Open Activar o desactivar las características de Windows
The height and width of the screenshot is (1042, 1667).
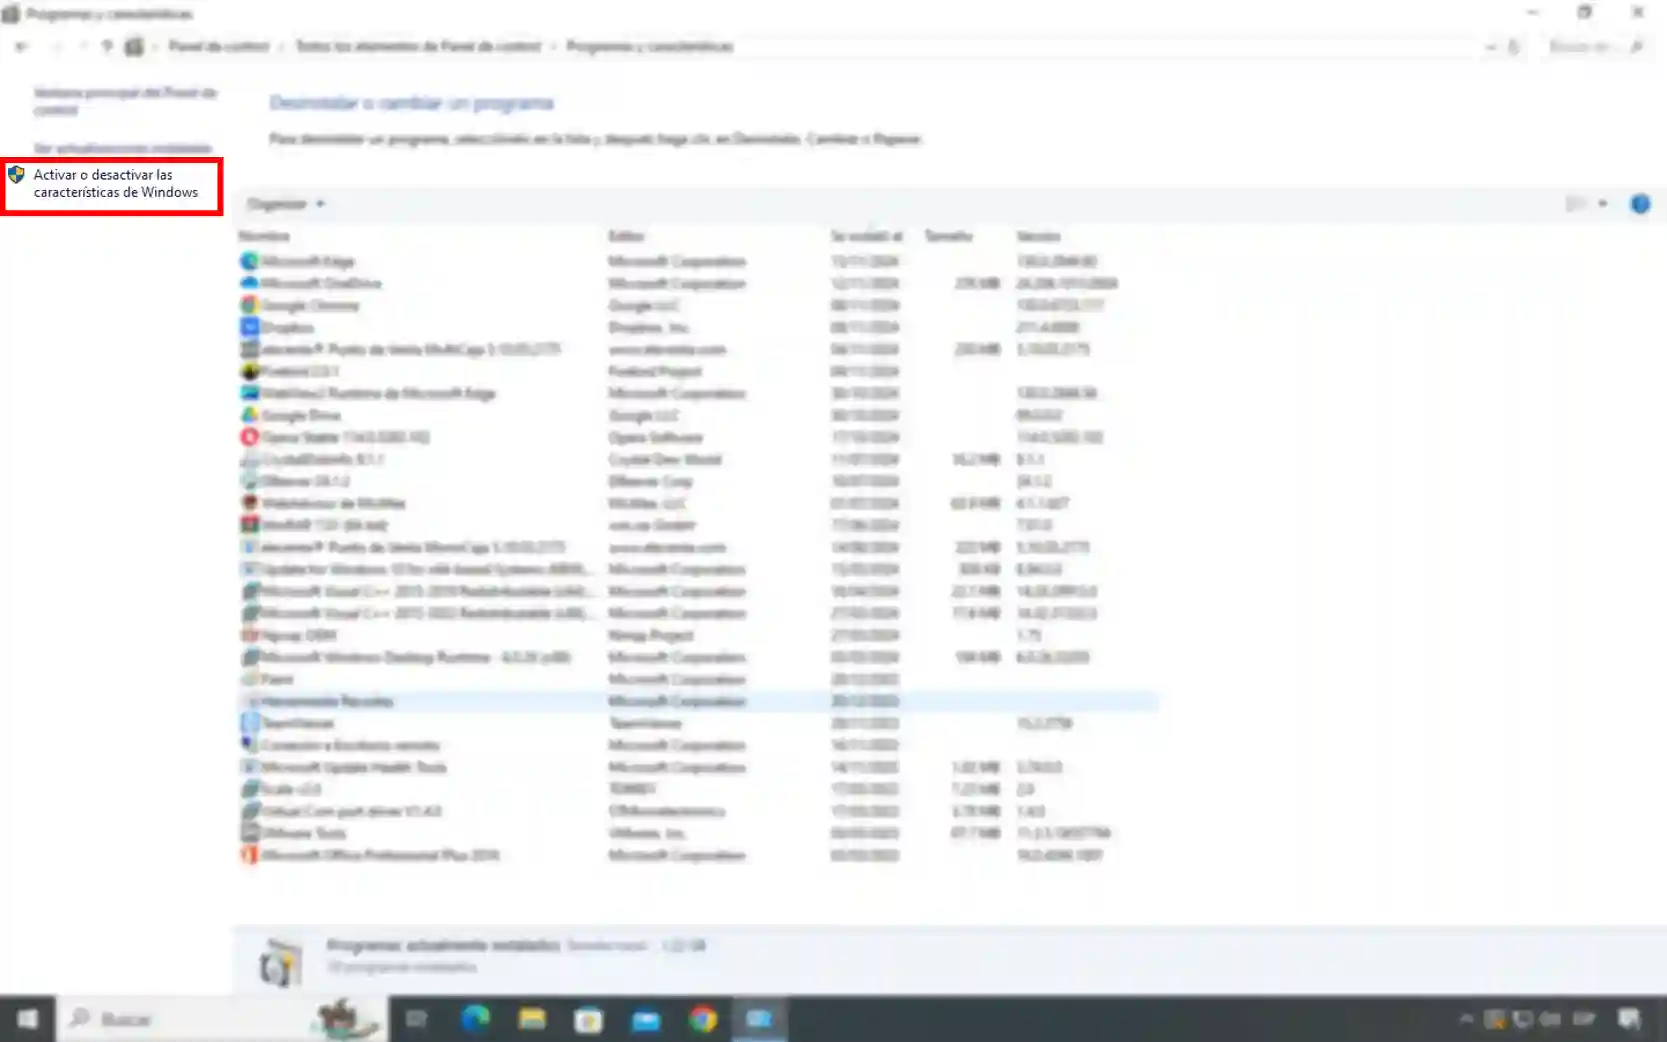[x=116, y=183]
